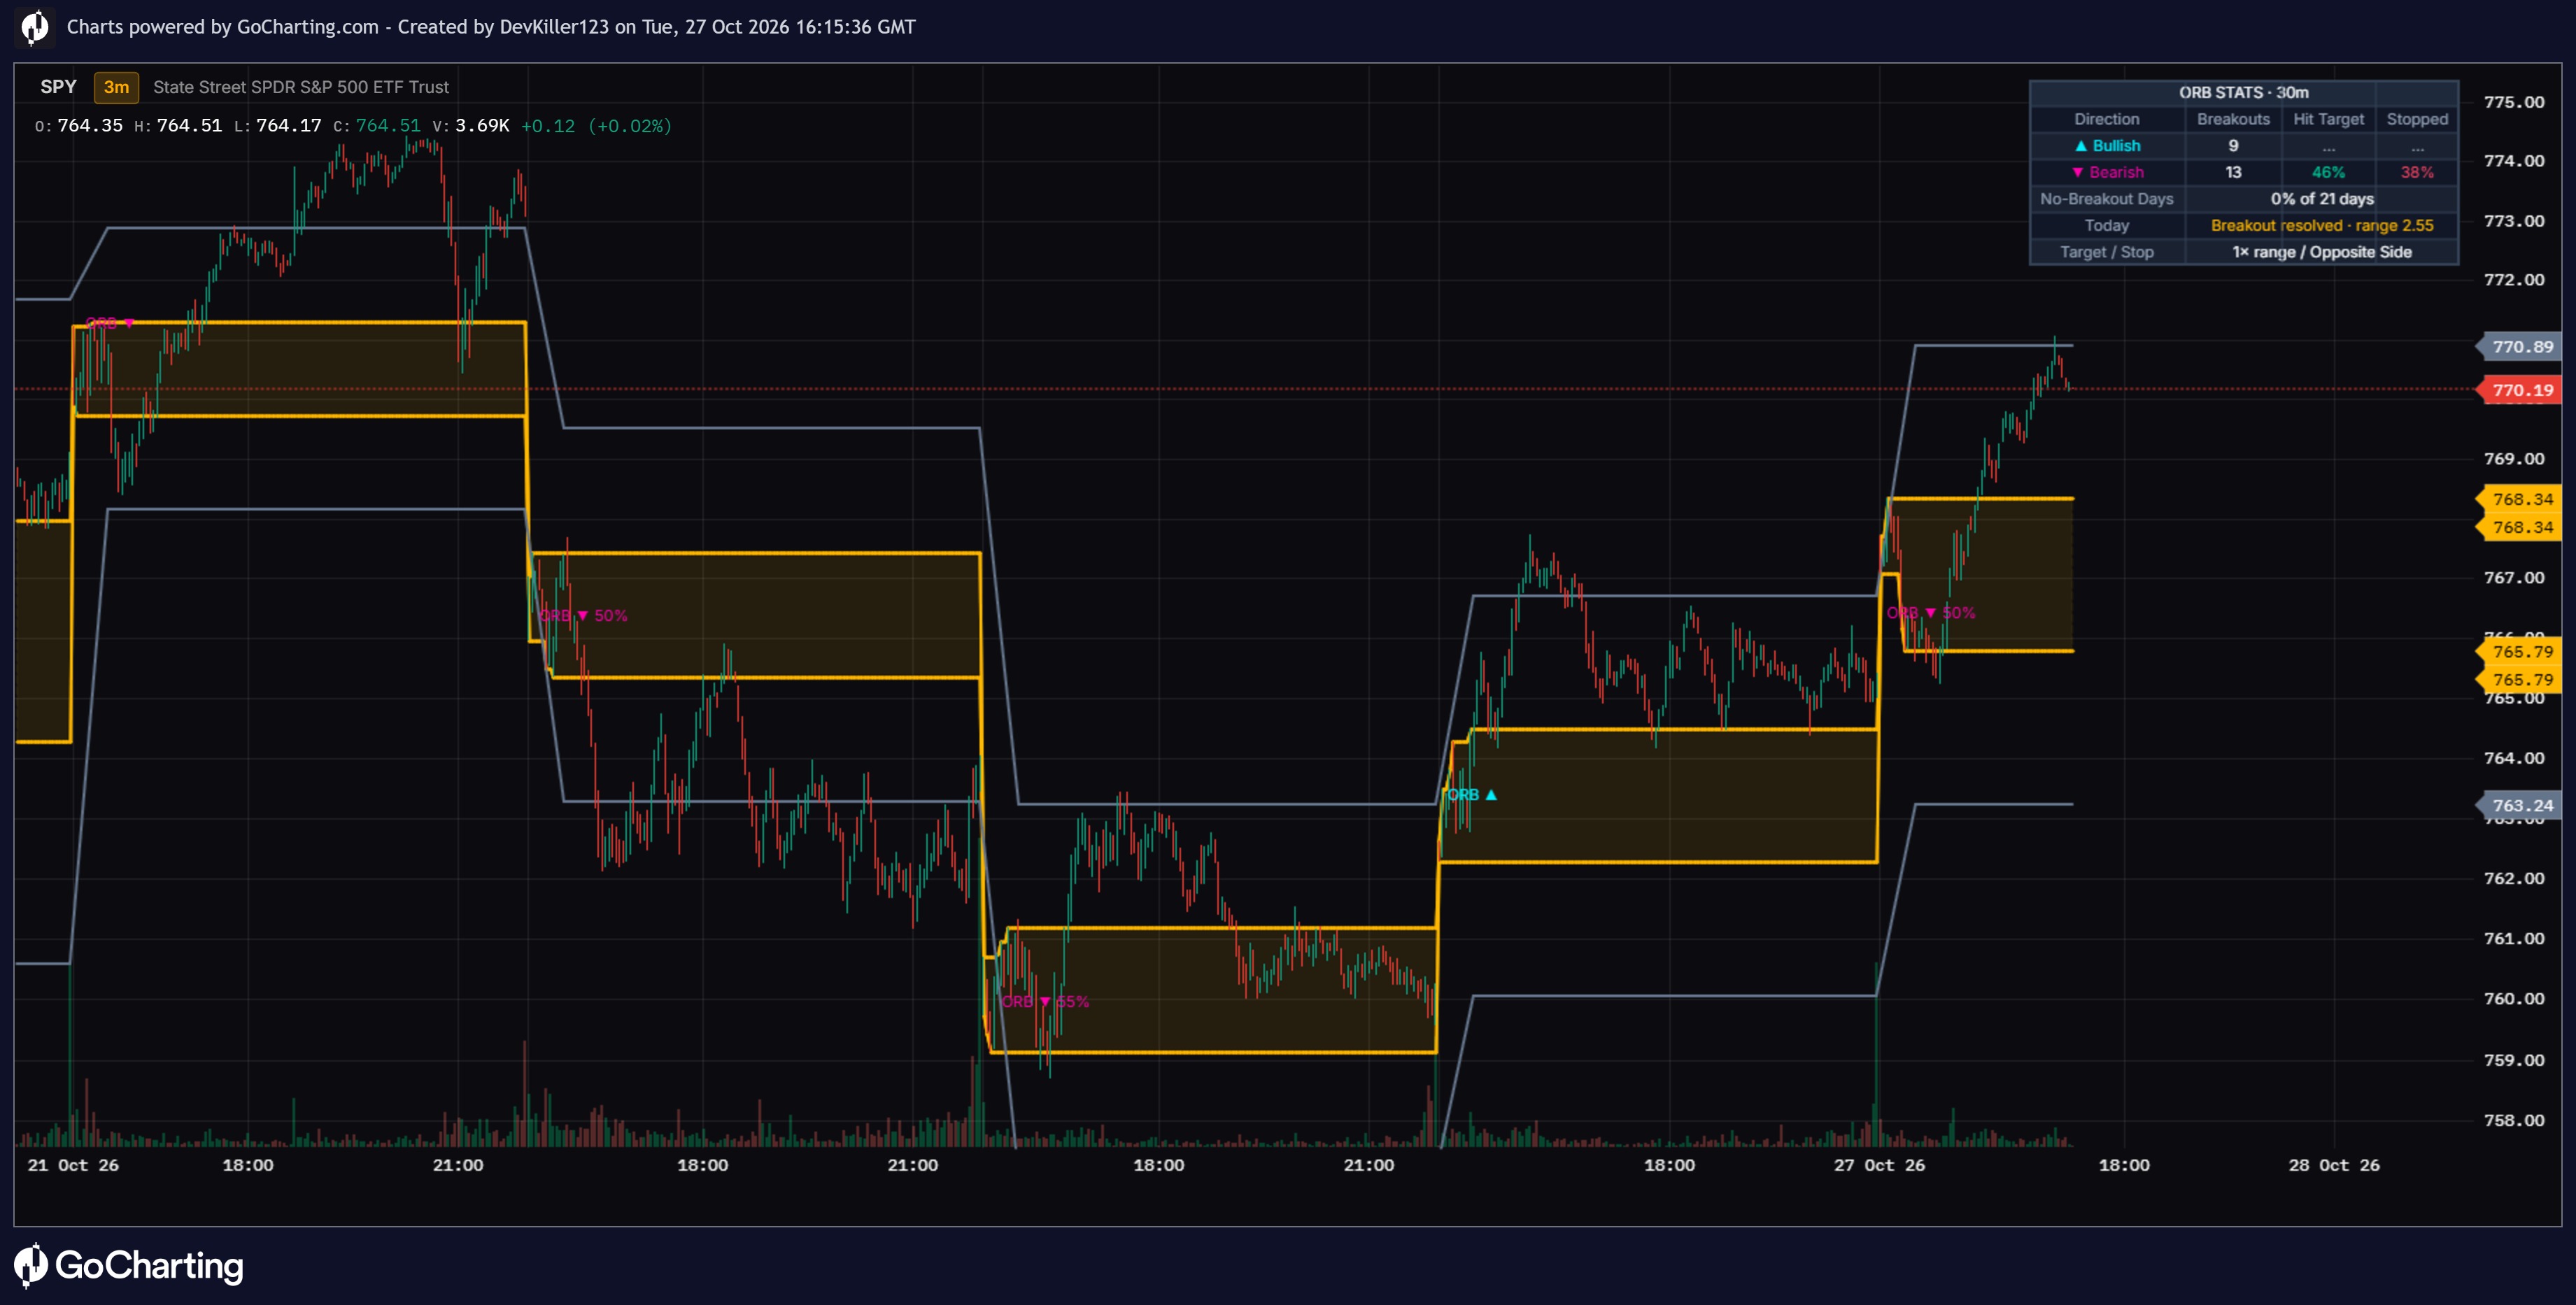Click the Bearish 46% hit target cell
This screenshot has height=1305, width=2576.
(2328, 172)
